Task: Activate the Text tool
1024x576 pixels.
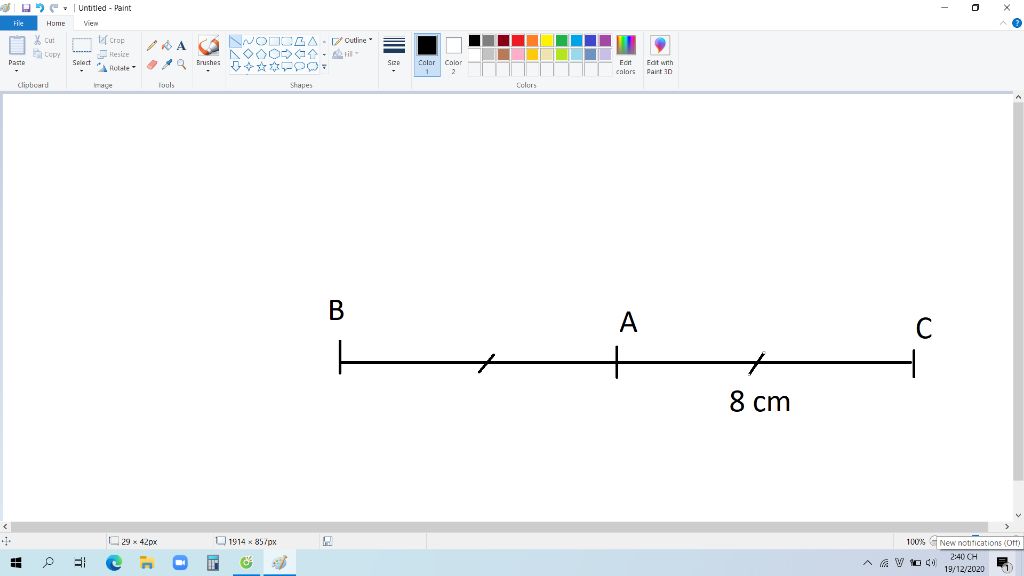Action: click(x=181, y=45)
